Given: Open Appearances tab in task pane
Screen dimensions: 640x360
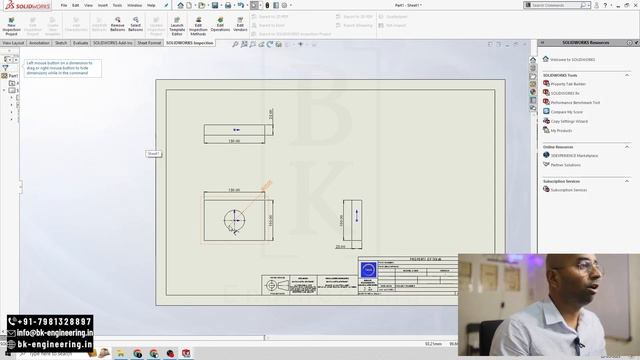Looking at the screenshot, I should pyautogui.click(x=533, y=92).
